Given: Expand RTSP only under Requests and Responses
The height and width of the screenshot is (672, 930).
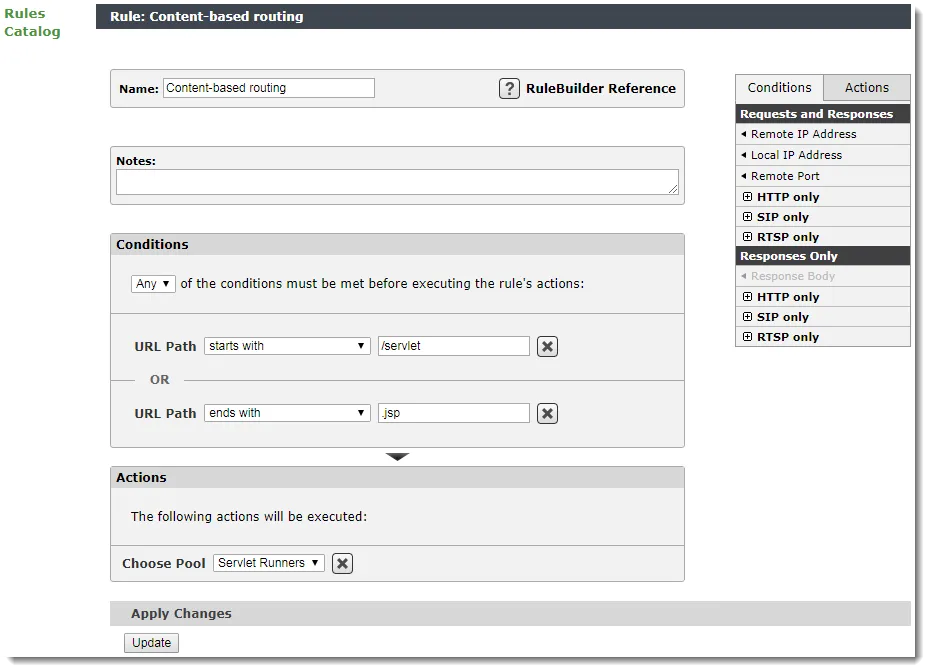Looking at the screenshot, I should pos(747,237).
